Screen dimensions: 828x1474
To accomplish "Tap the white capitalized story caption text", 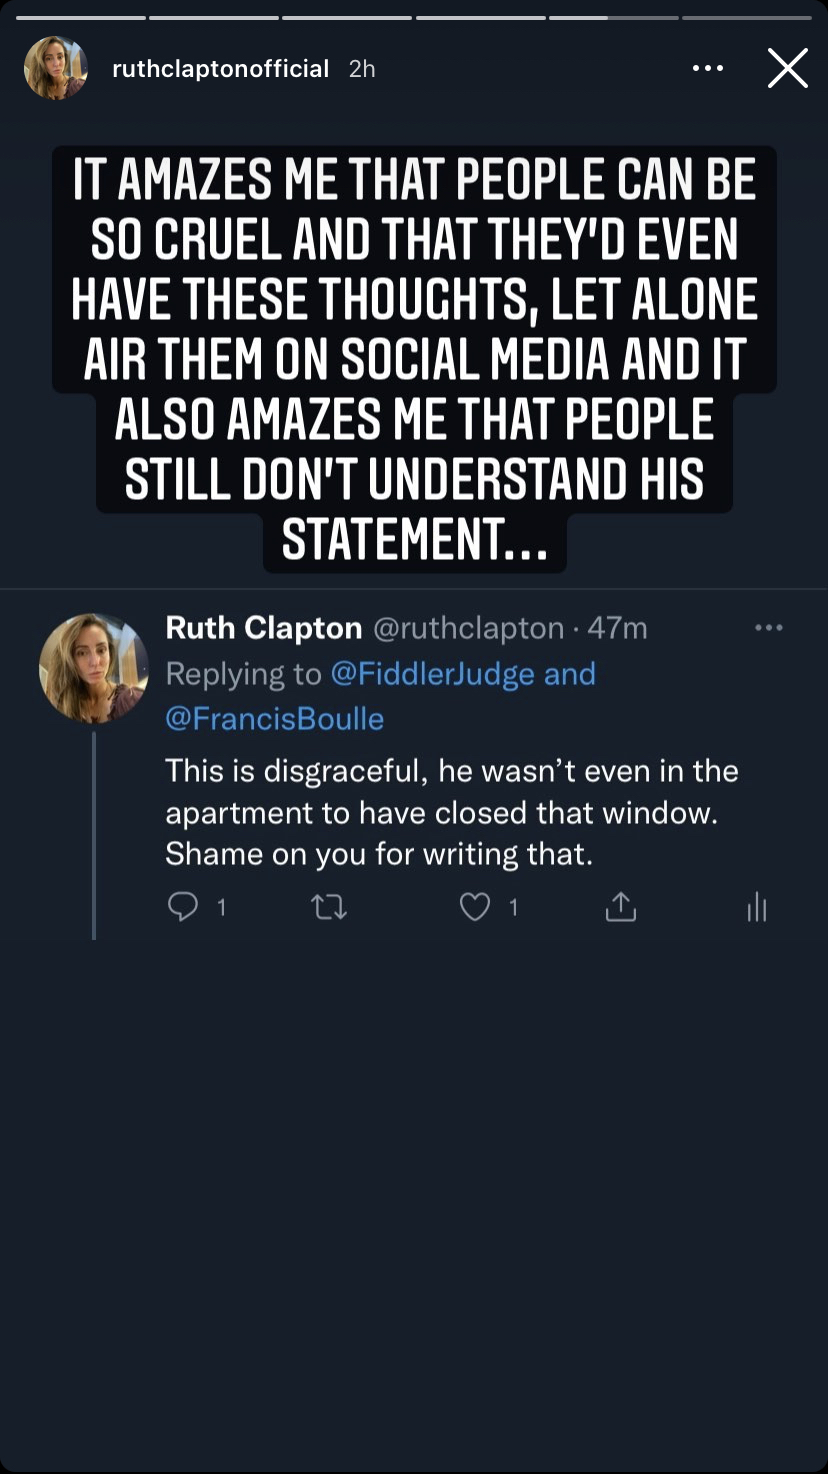I will point(414,360).
